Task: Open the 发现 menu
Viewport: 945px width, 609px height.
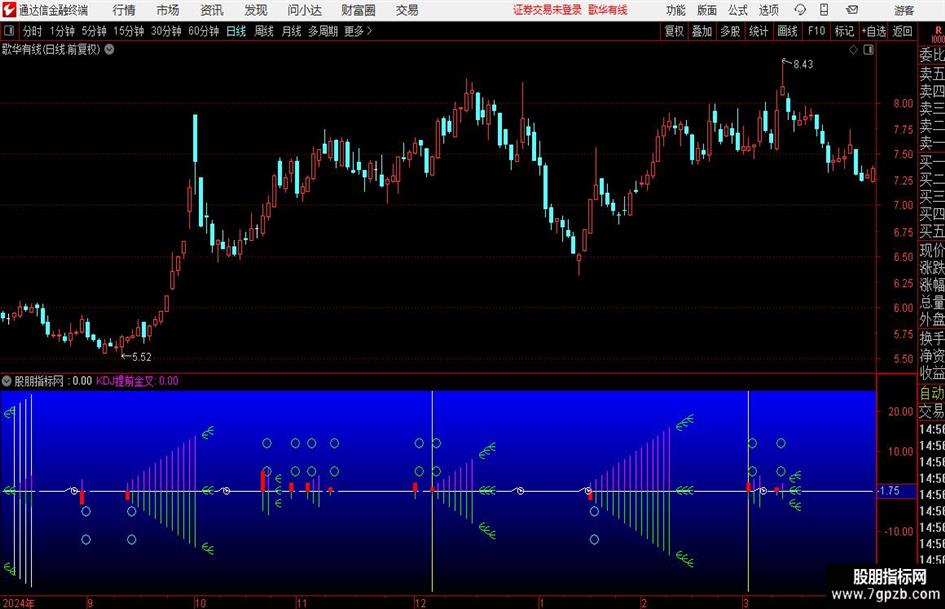Action: coord(256,10)
